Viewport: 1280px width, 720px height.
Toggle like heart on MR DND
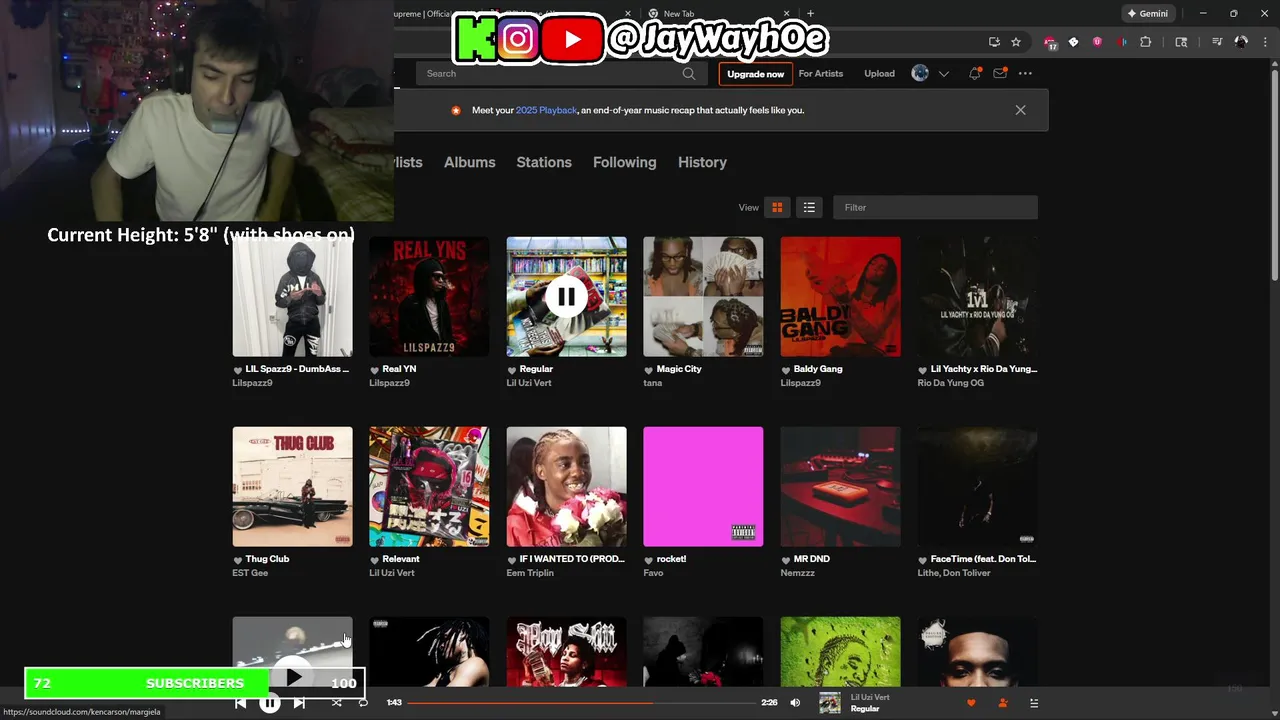[x=786, y=559]
